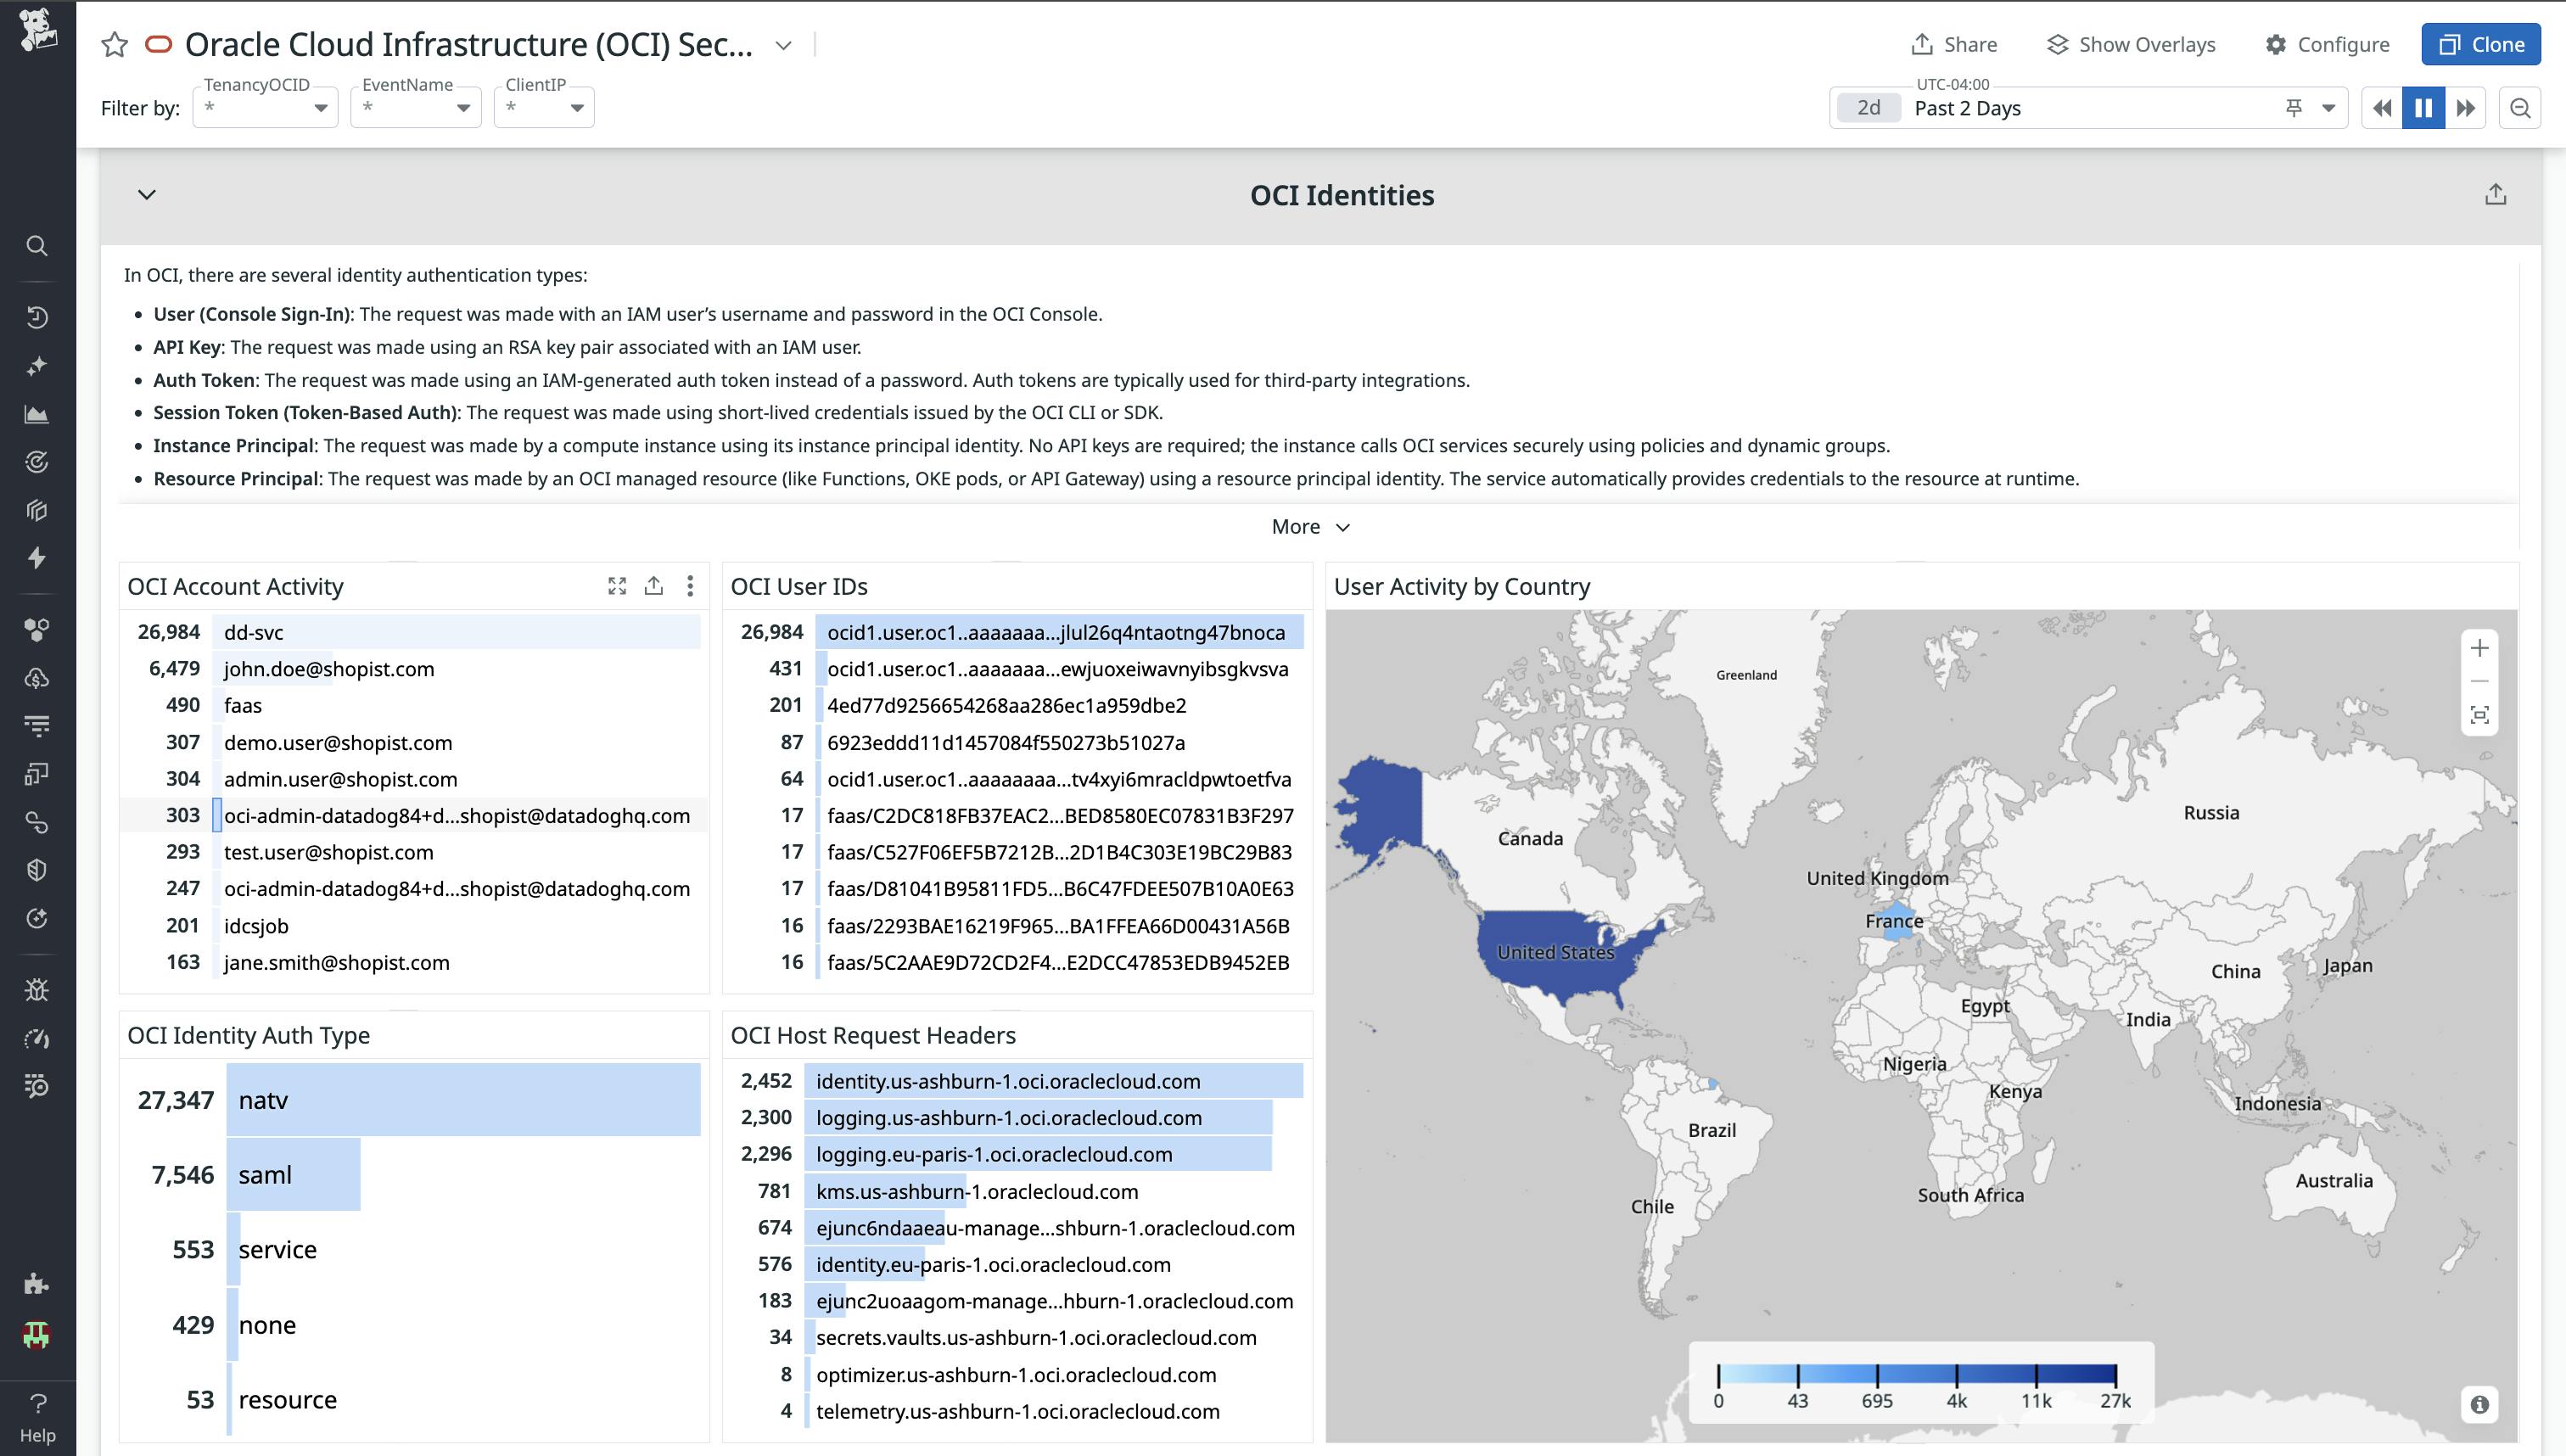The image size is (2566, 1456).
Task: Open Datadog search from the sidebar
Action: pyautogui.click(x=37, y=245)
